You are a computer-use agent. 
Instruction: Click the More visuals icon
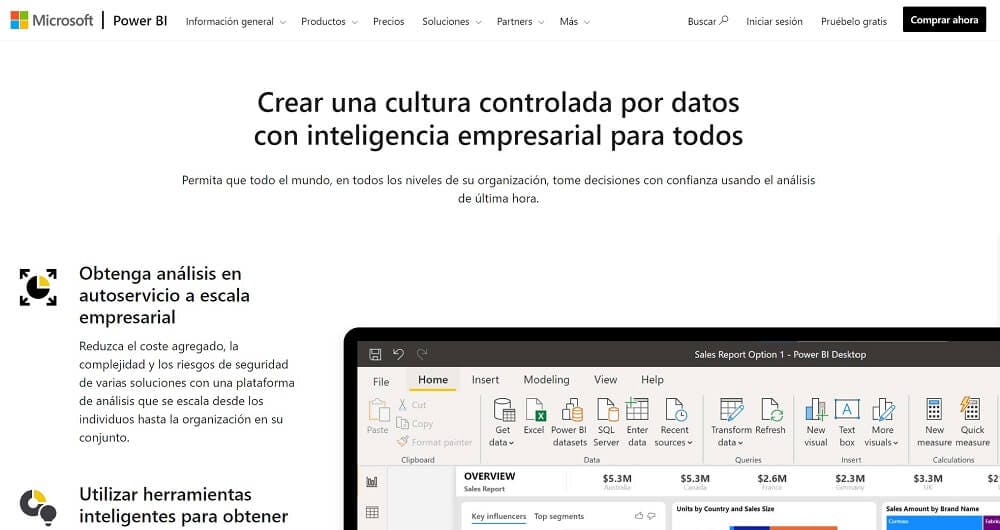tap(883, 410)
